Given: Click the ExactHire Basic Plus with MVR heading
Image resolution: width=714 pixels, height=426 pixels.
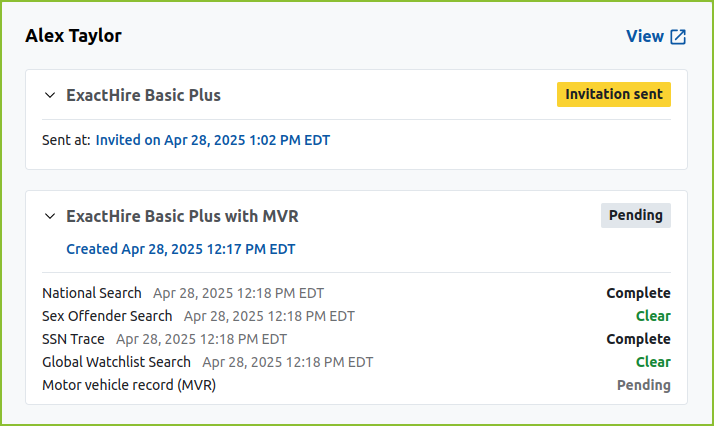Looking at the screenshot, I should point(182,216).
